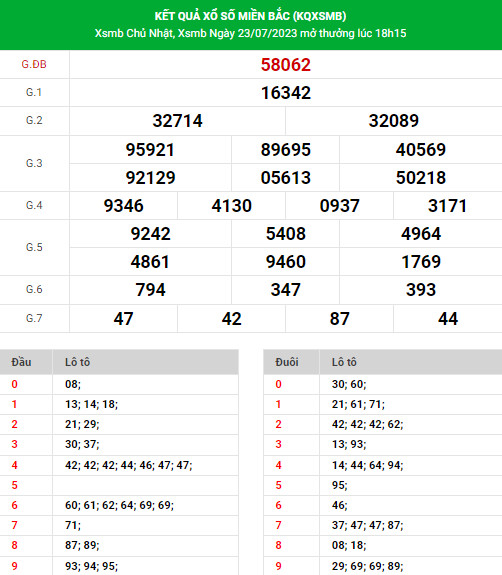Viewport: 502px width, 575px height.
Task: Click the G.7 row label
Action: click(34, 318)
